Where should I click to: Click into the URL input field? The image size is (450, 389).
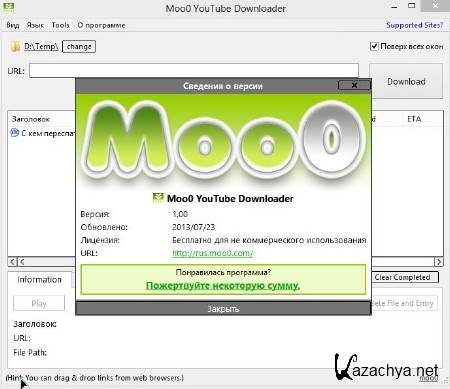coord(194,71)
